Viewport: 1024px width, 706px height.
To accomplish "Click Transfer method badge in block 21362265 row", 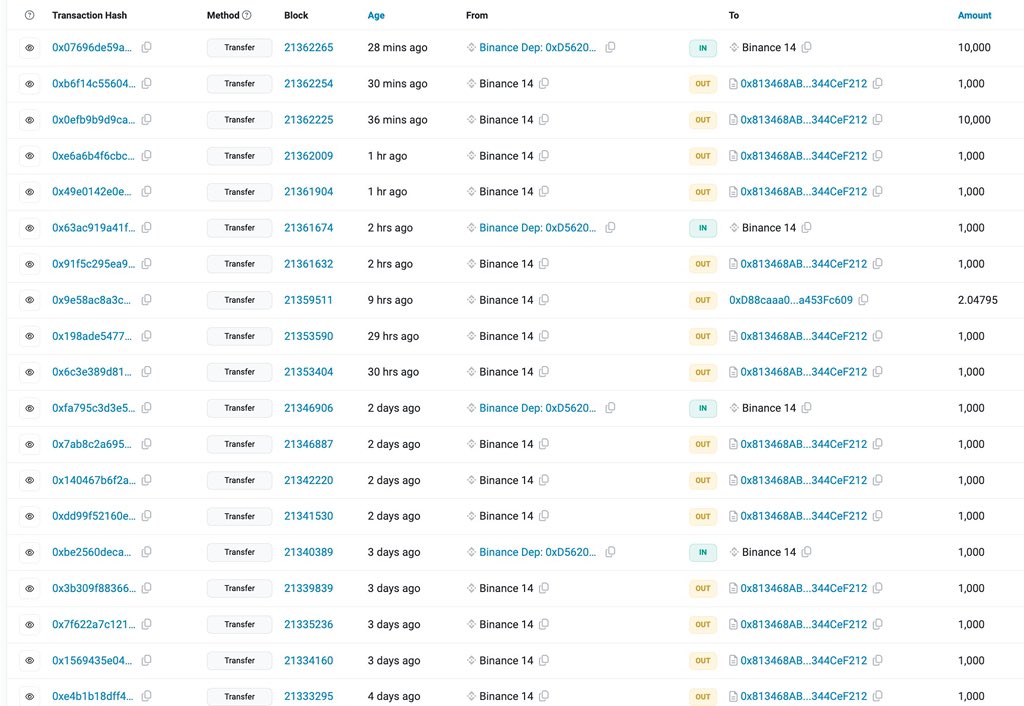I will point(240,48).
